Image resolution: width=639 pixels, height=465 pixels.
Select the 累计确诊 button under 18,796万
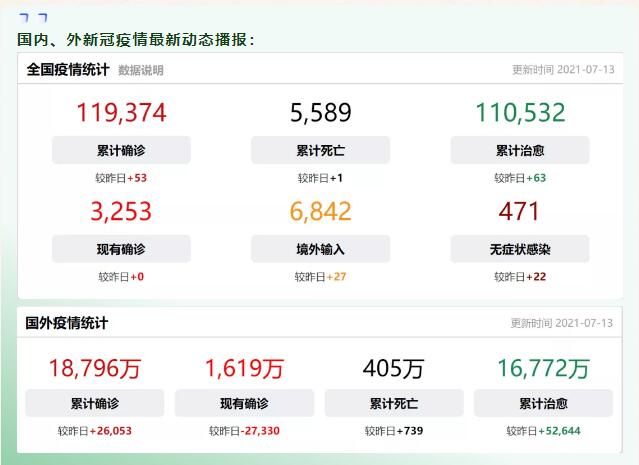pyautogui.click(x=95, y=404)
